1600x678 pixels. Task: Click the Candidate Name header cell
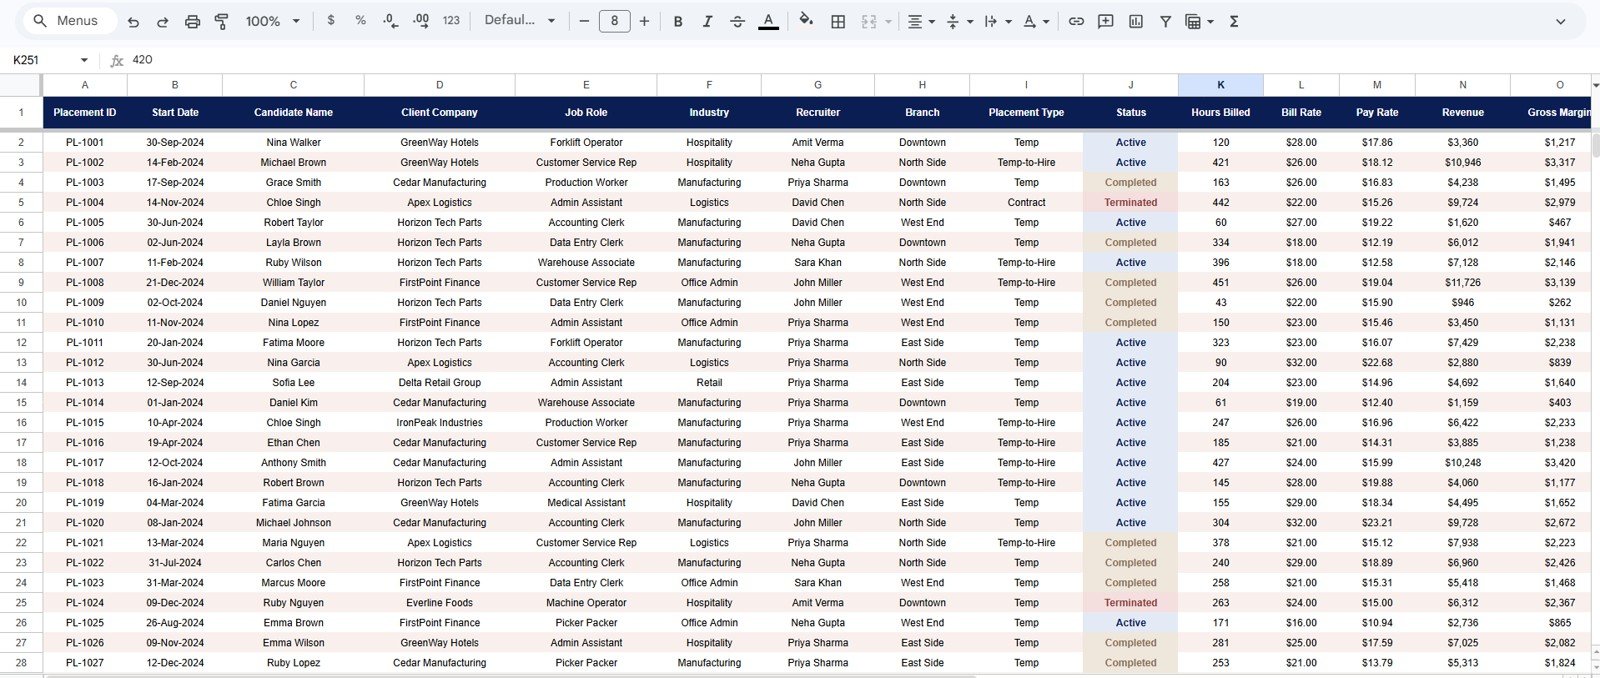pos(293,112)
